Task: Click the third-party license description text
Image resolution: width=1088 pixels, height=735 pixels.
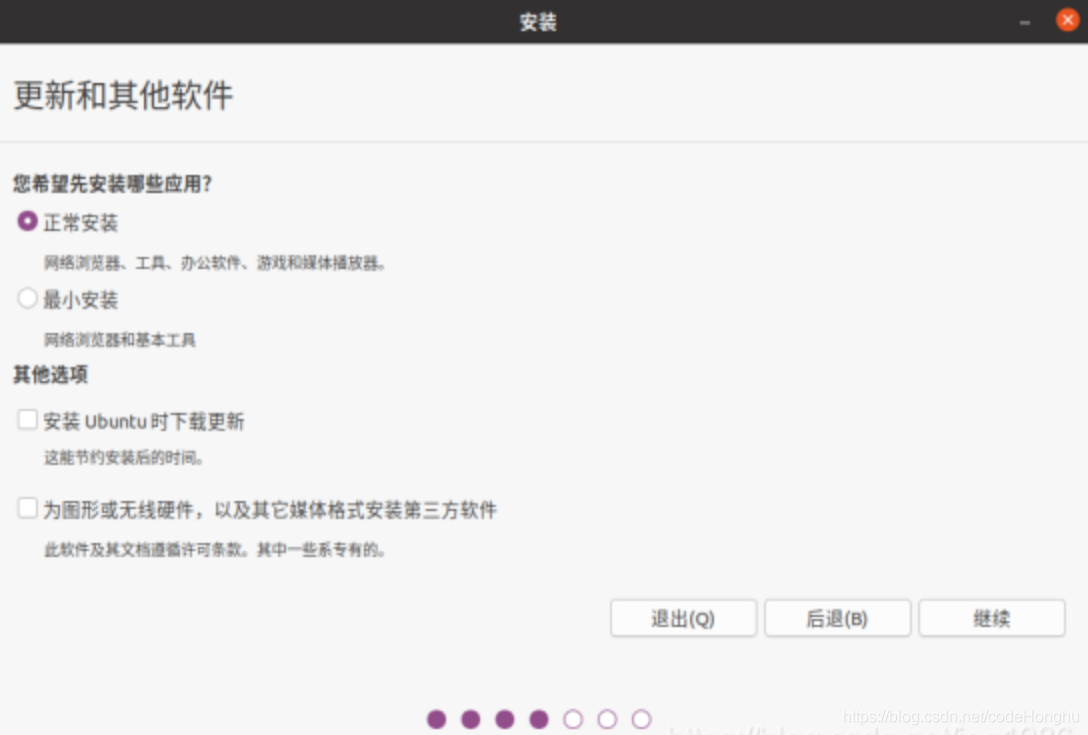Action: (x=215, y=550)
